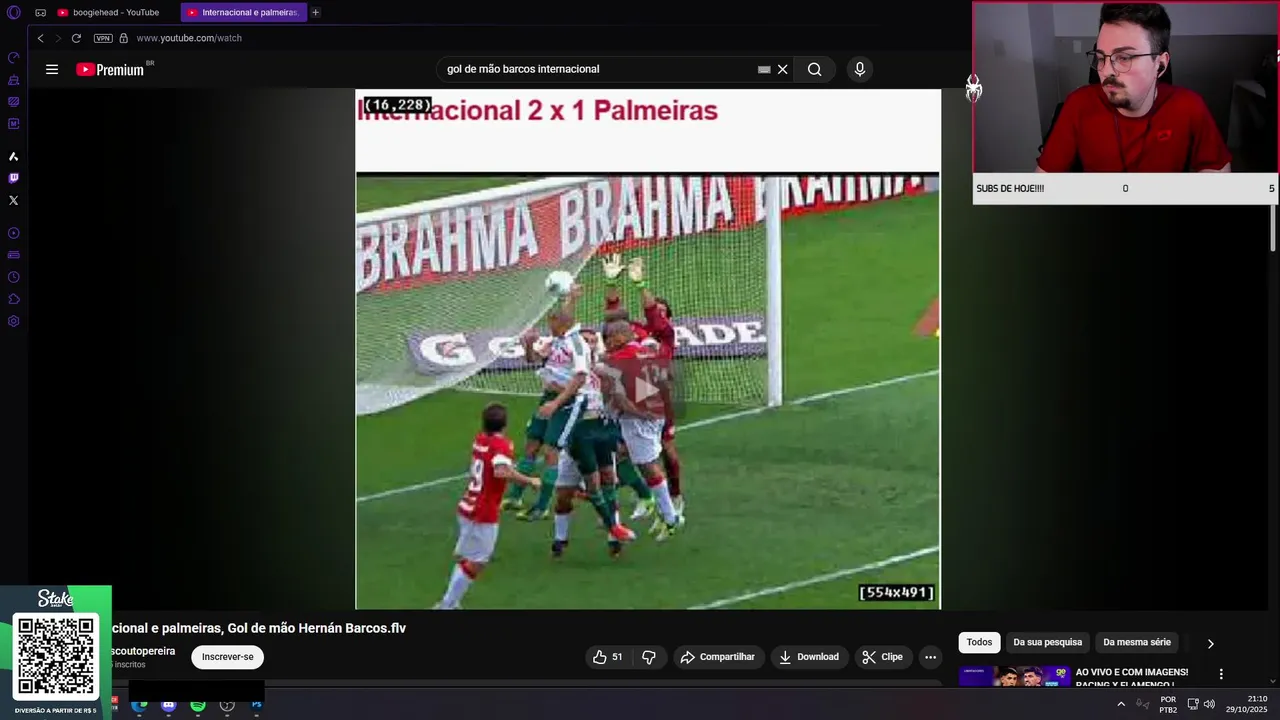The height and width of the screenshot is (720, 1280).
Task: Click the padlock site security icon
Action: pos(124,38)
